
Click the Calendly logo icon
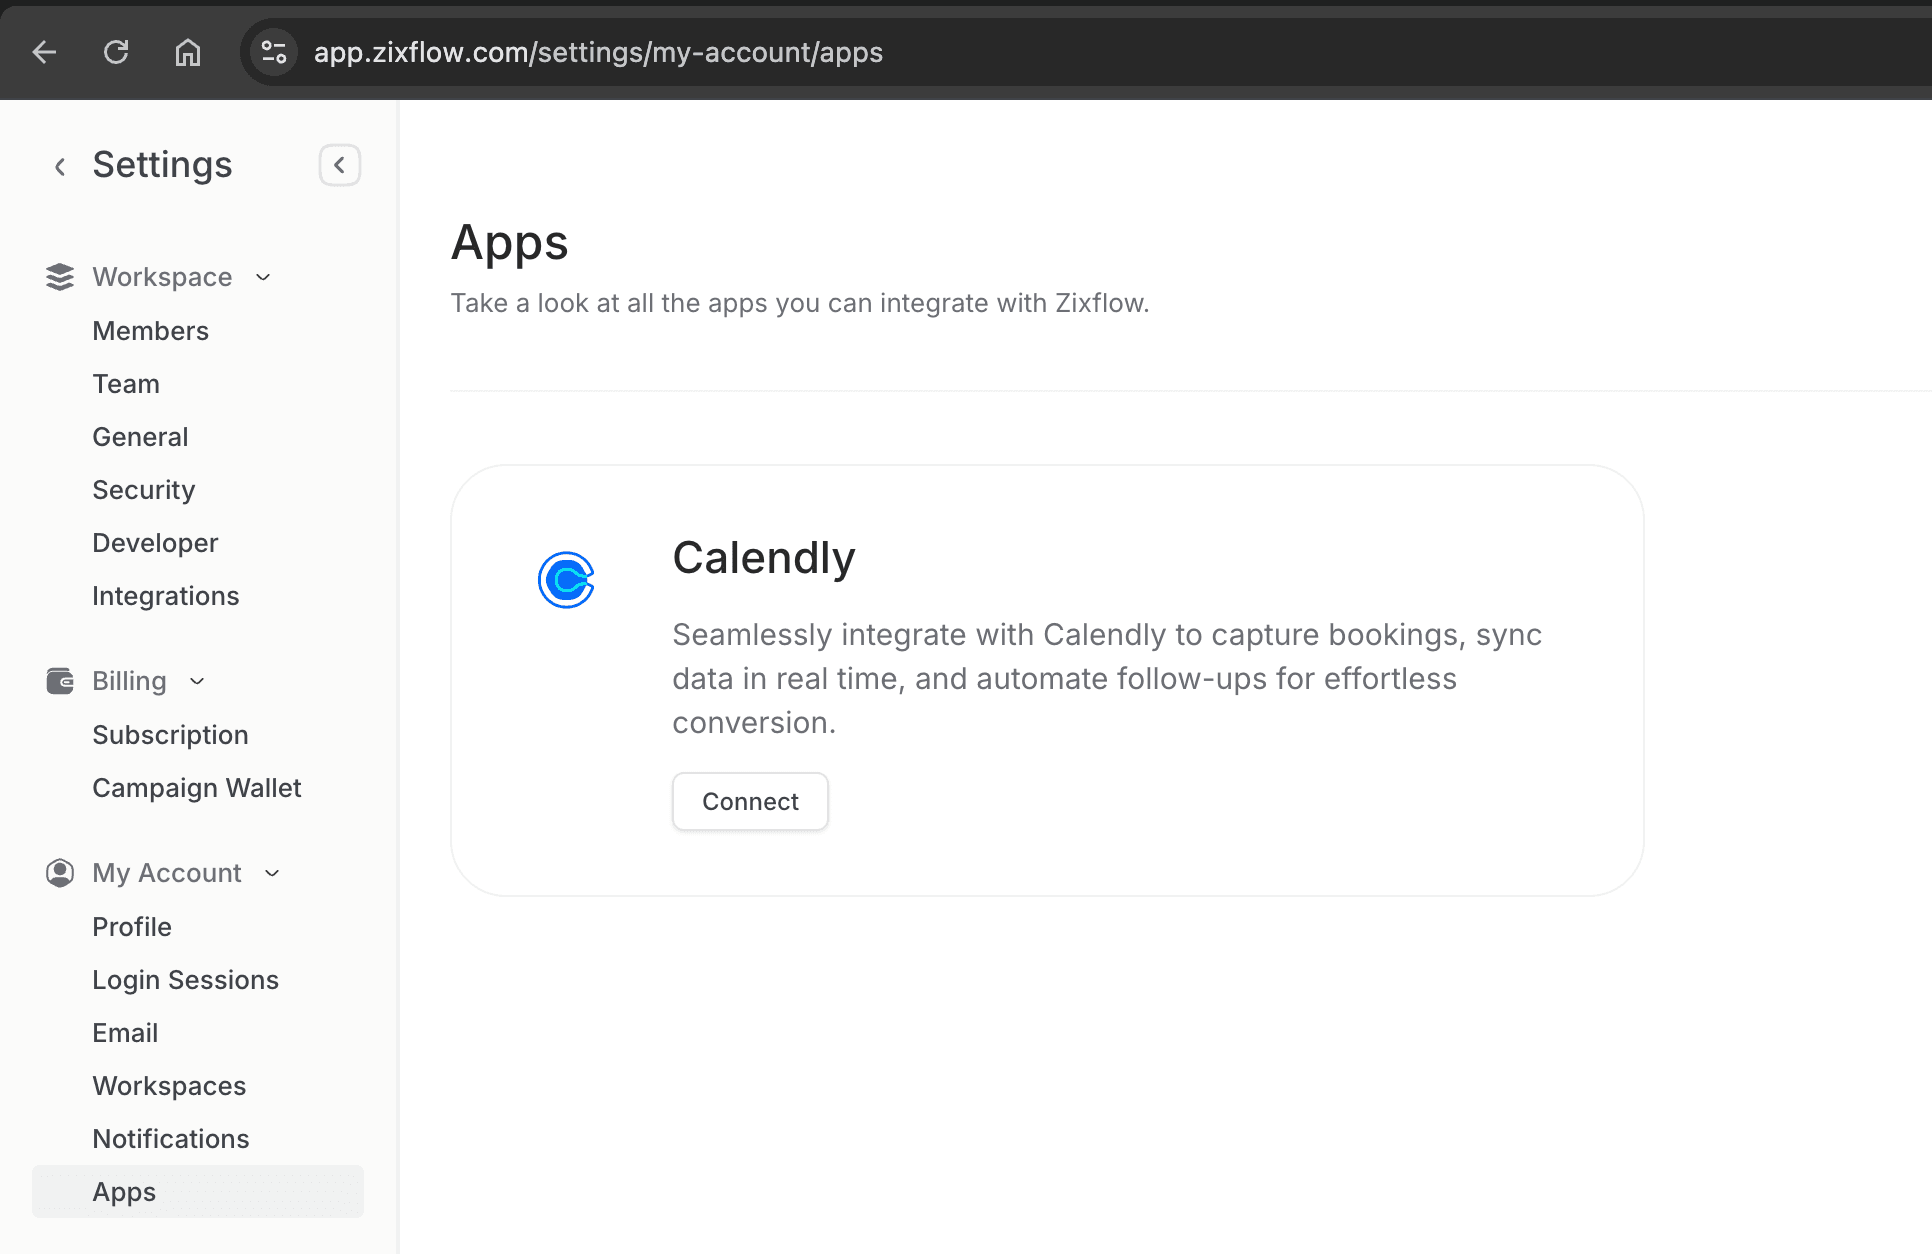click(x=566, y=580)
